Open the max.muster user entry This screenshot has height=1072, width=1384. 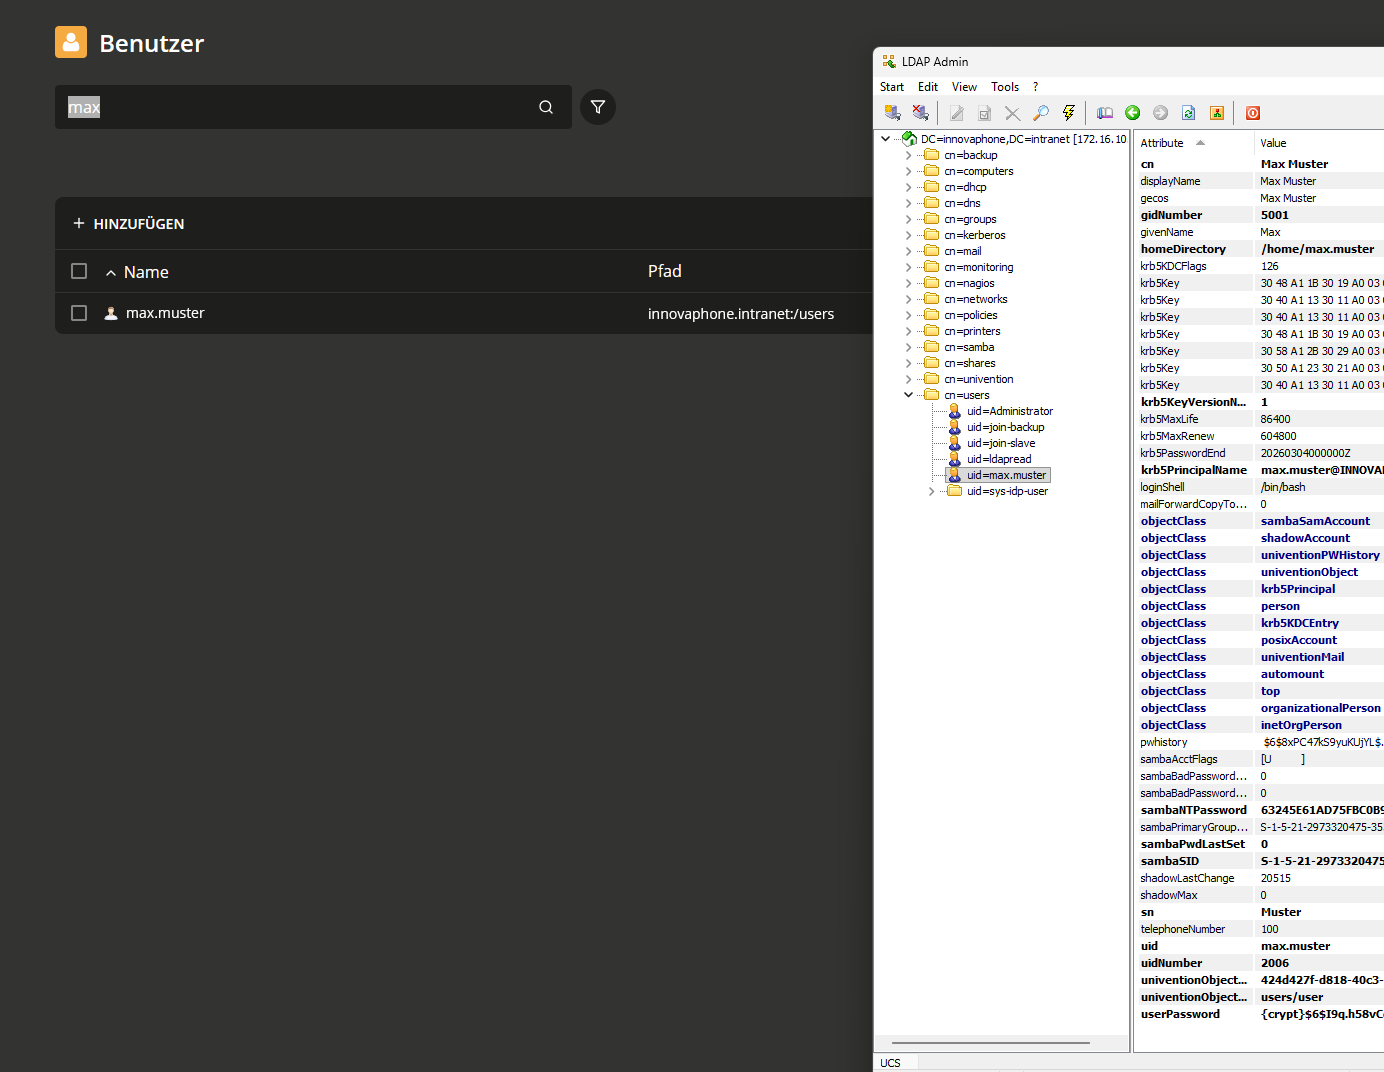tap(165, 313)
